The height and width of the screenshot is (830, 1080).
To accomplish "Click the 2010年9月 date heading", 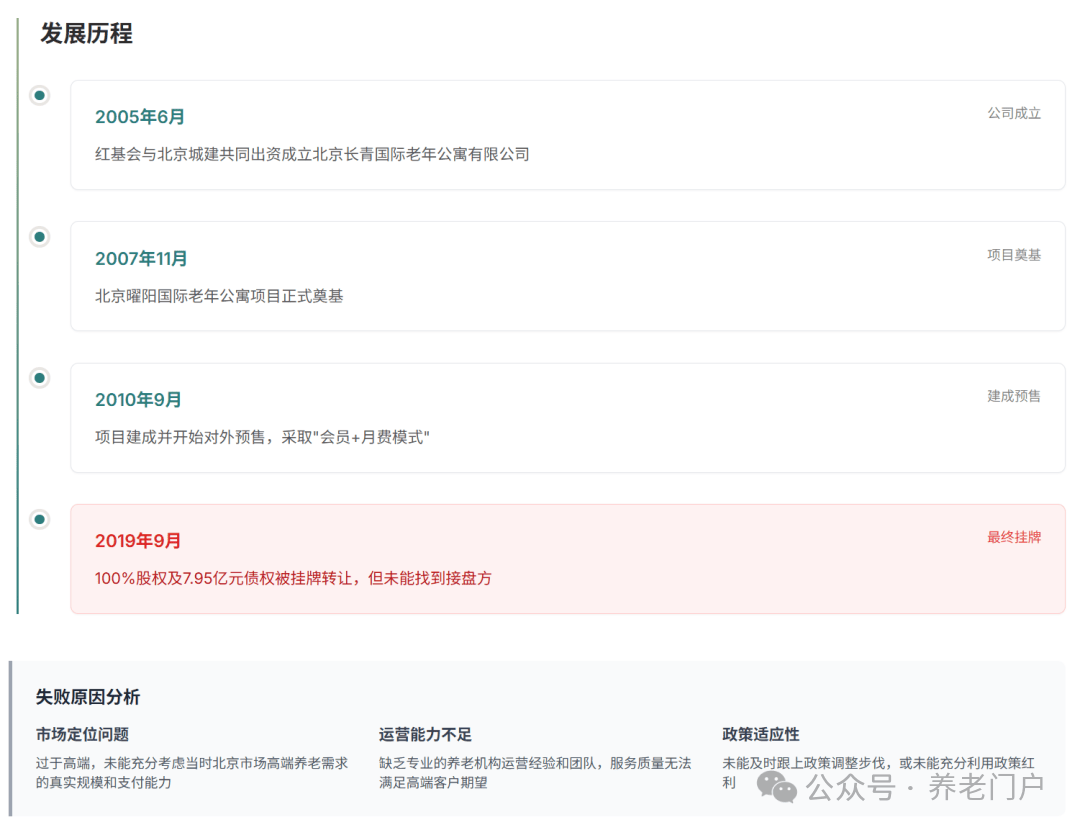I will [138, 400].
